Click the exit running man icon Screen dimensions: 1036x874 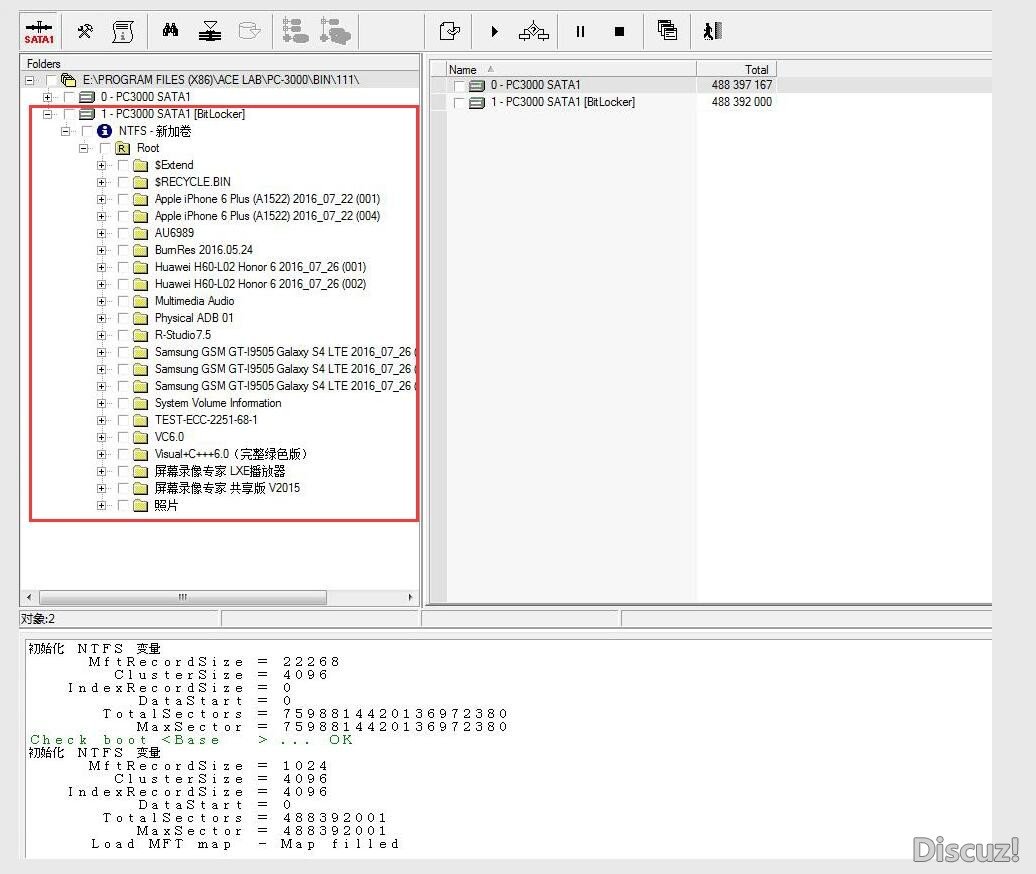pyautogui.click(x=712, y=32)
